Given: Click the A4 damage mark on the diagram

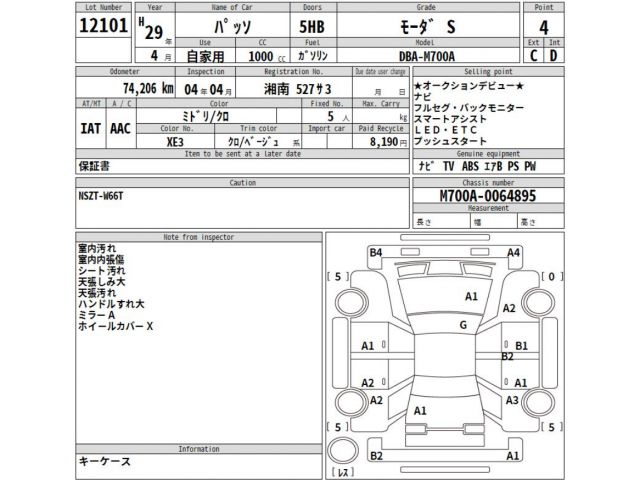Looking at the screenshot, I should click(513, 253).
